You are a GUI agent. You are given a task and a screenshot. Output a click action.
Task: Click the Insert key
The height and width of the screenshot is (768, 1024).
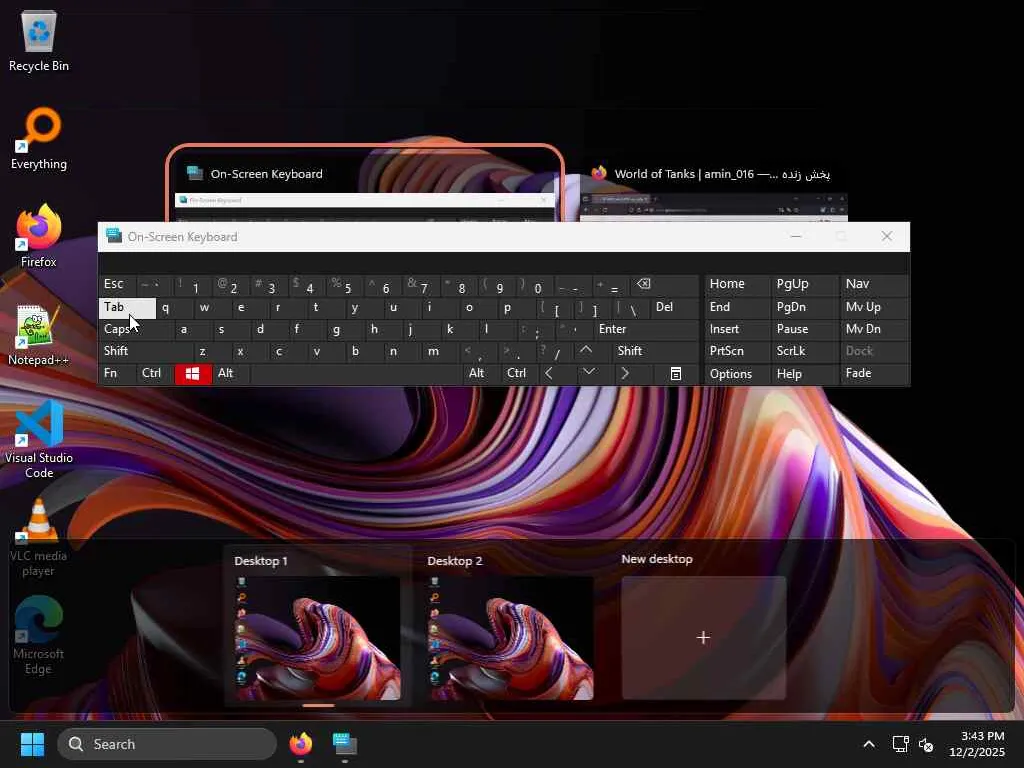pyautogui.click(x=737, y=329)
